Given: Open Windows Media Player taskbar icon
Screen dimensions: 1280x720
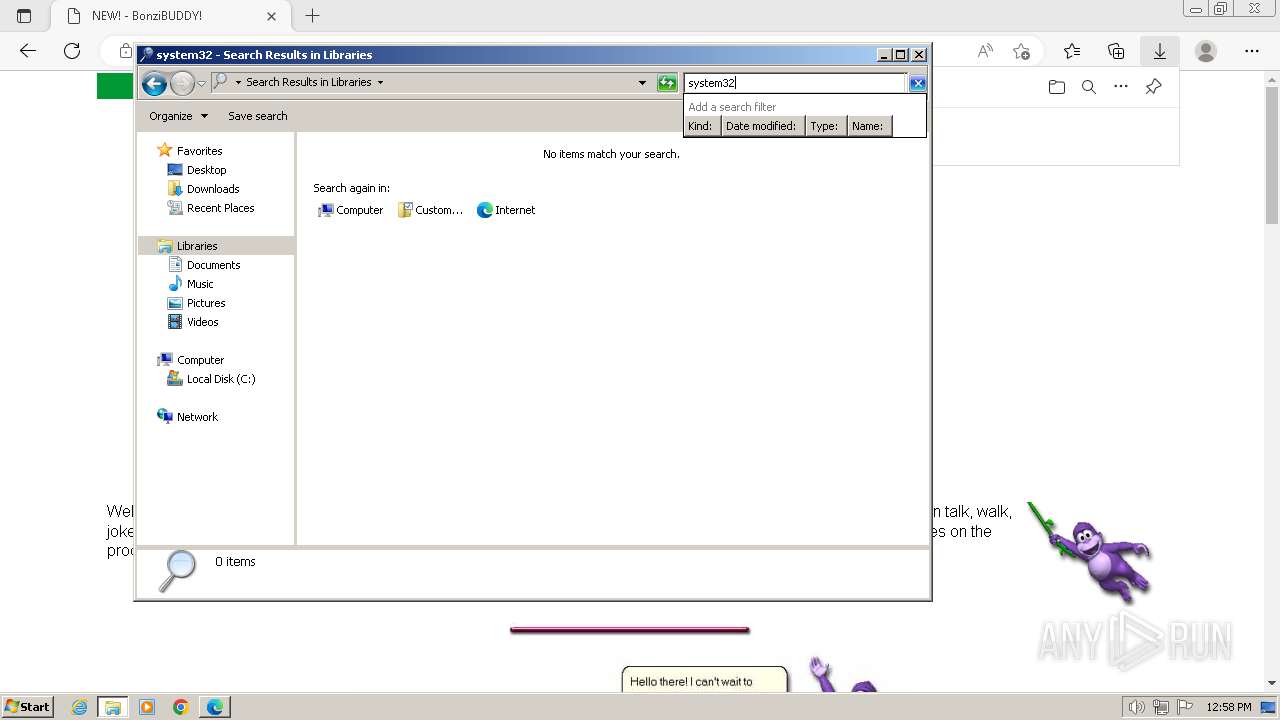Looking at the screenshot, I should click(x=147, y=707).
